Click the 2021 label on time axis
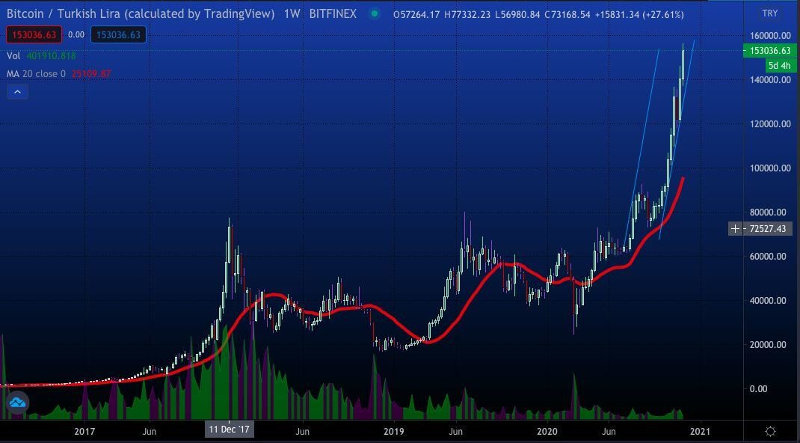Screen dimensions: 800x443 [x=699, y=432]
